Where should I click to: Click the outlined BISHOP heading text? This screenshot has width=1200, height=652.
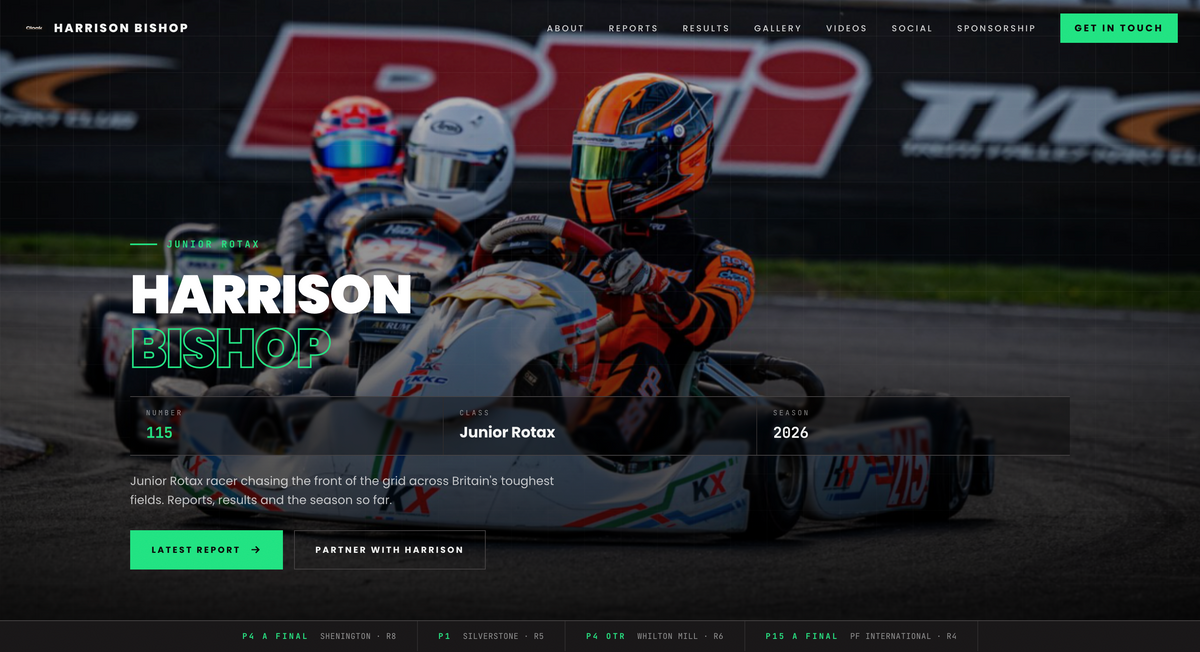[x=231, y=348]
